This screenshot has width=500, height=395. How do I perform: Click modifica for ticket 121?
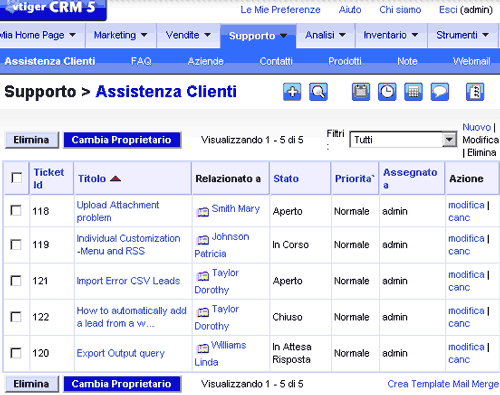(x=466, y=275)
